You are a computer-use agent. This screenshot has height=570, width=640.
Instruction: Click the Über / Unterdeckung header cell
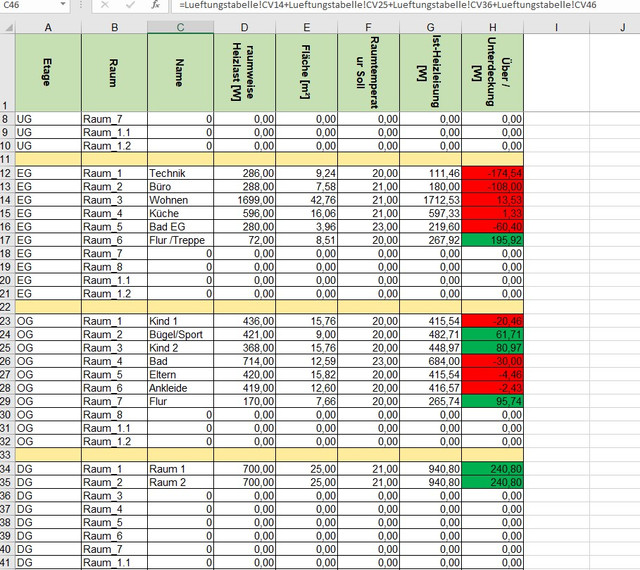coord(493,72)
